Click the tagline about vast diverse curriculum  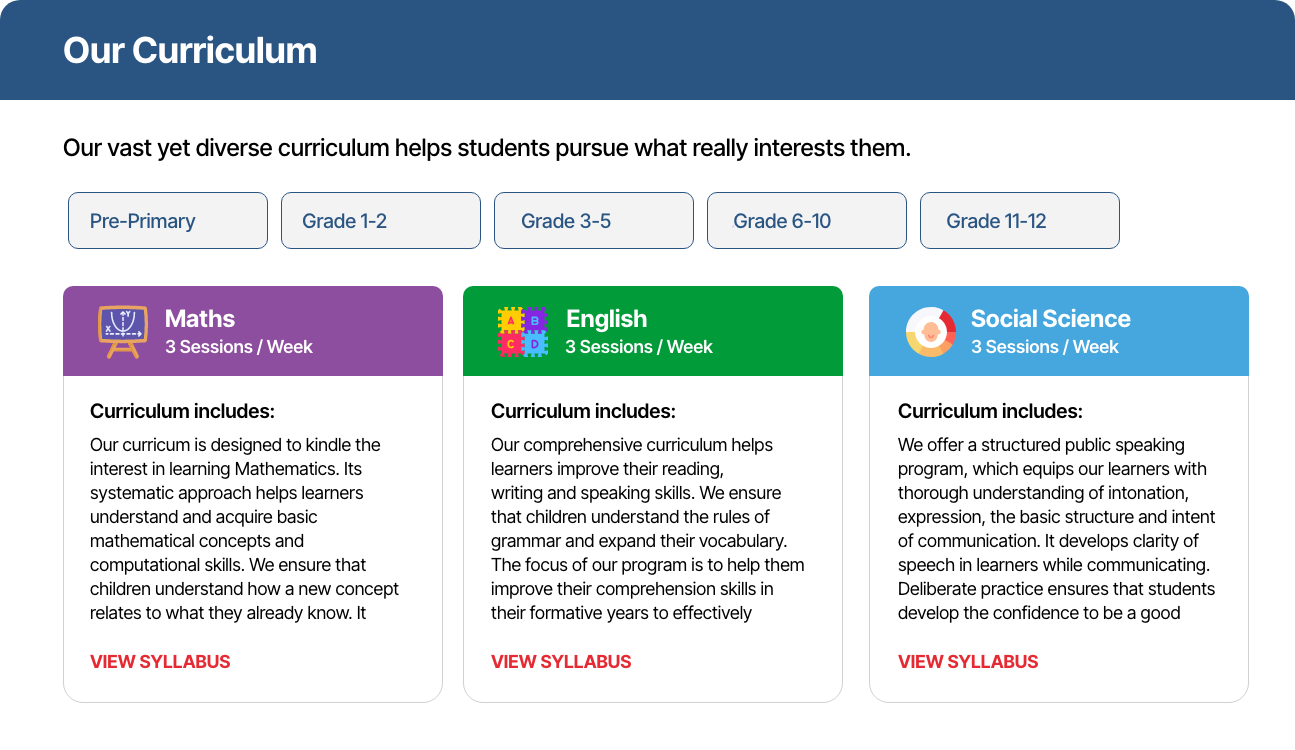coord(487,149)
